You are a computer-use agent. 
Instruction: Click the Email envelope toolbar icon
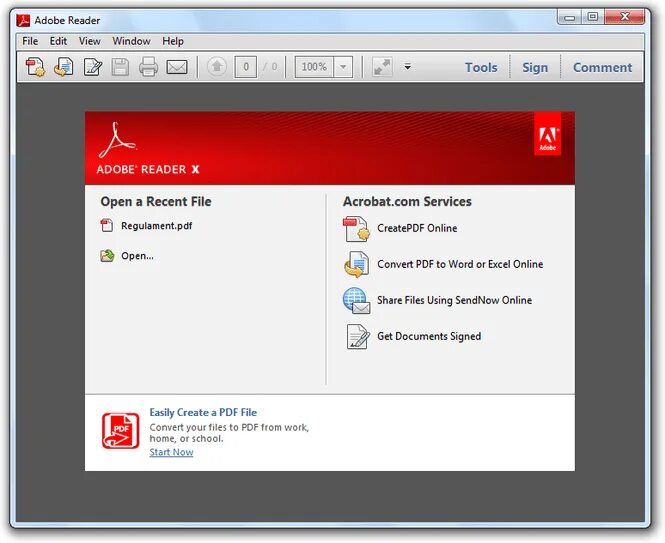pyautogui.click(x=177, y=67)
